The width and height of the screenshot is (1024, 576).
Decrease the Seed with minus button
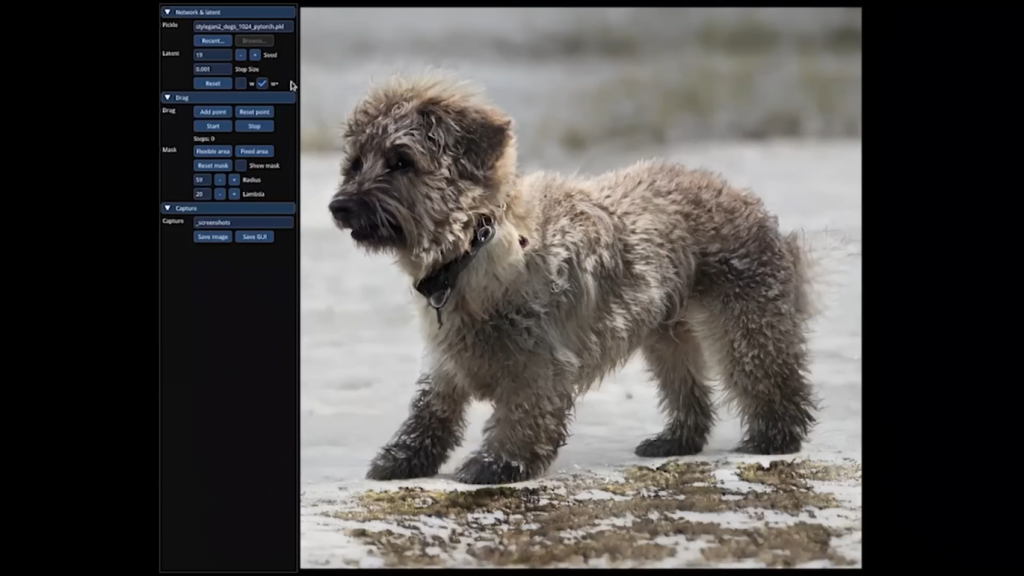click(x=241, y=55)
